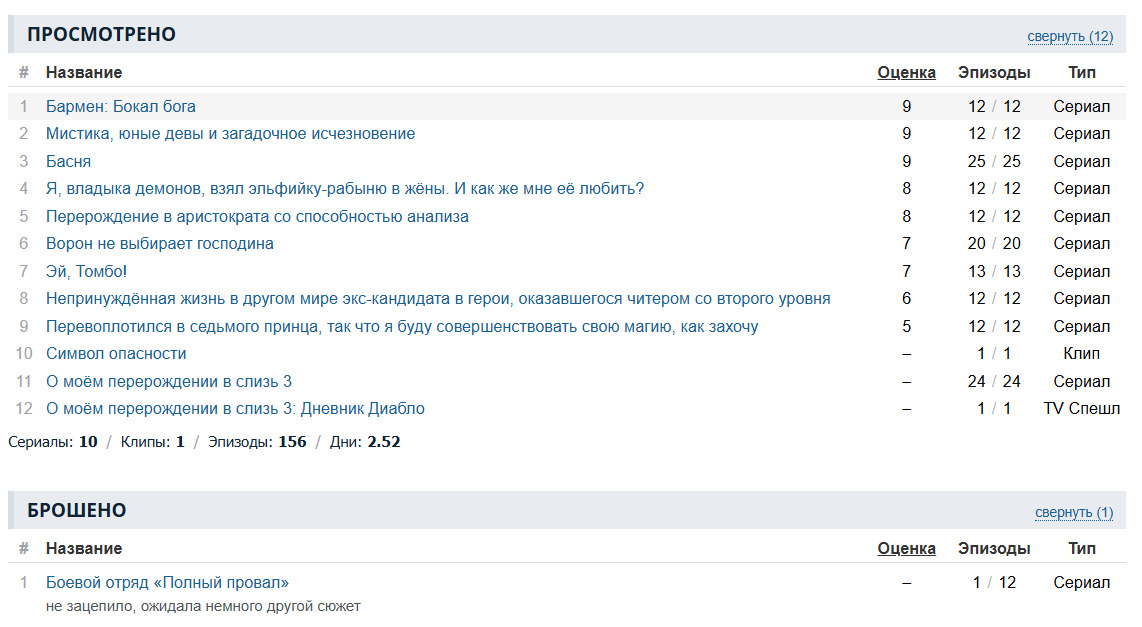The height and width of the screenshot is (627, 1142).
Task: Click the Название column header in watched list
Action: pyautogui.click(x=84, y=72)
